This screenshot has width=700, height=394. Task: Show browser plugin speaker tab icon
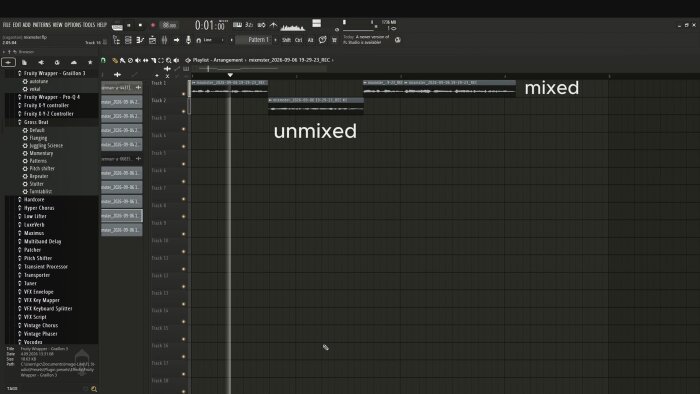41,62
